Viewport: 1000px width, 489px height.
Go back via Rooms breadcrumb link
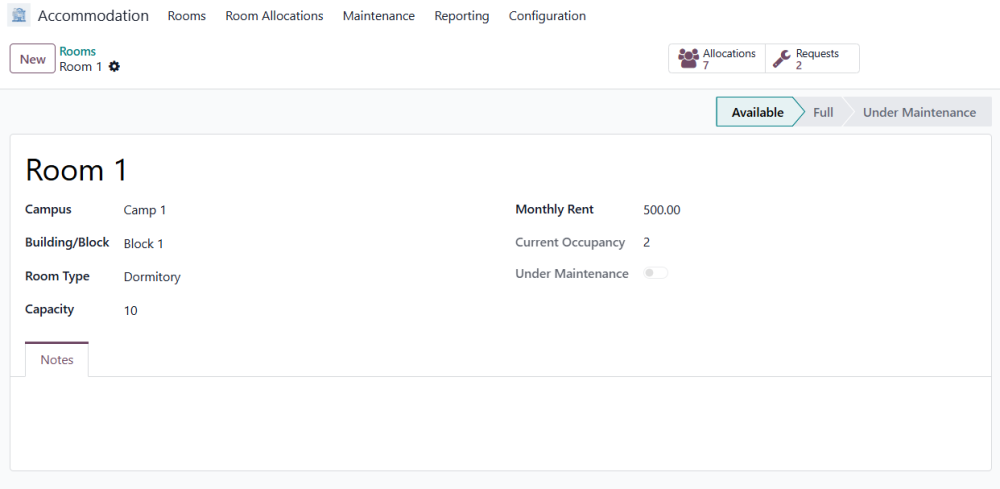78,52
